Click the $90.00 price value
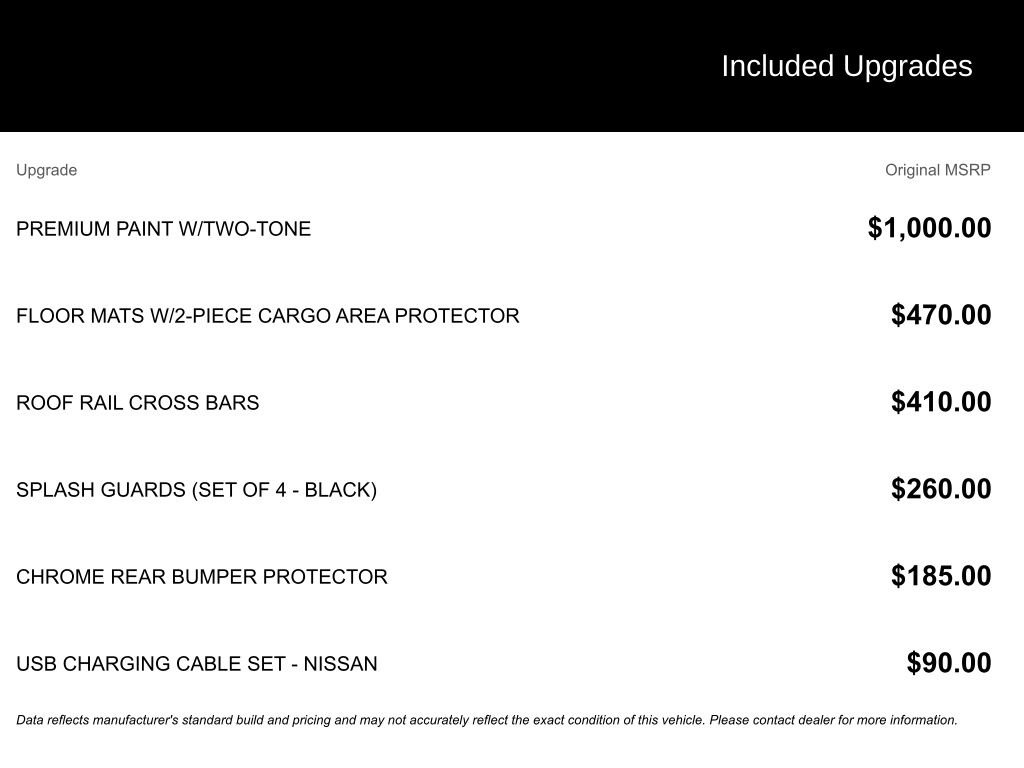 pyautogui.click(x=949, y=662)
